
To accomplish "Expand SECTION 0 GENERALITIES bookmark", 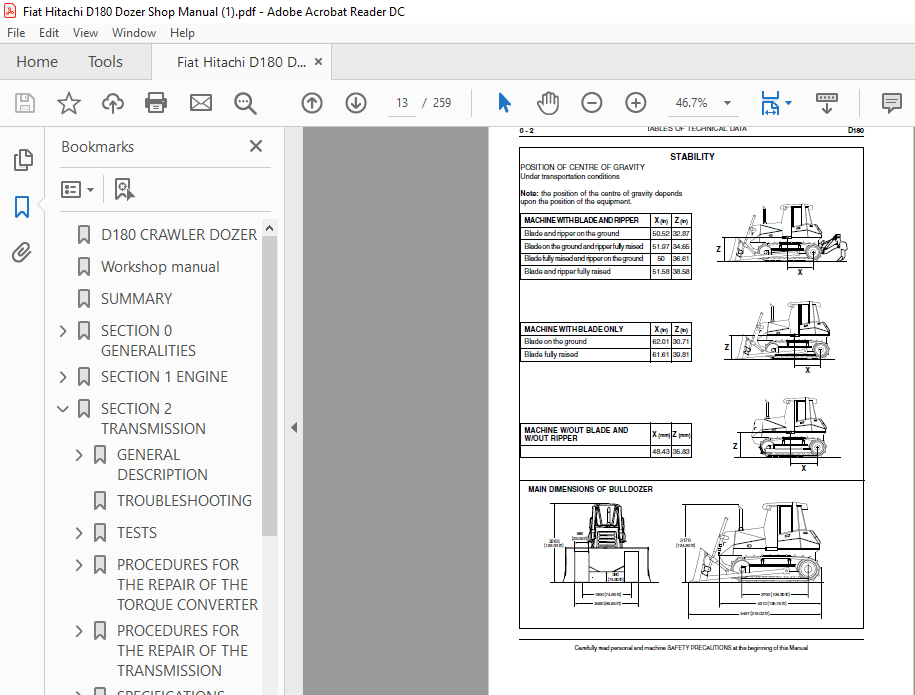I will [63, 331].
